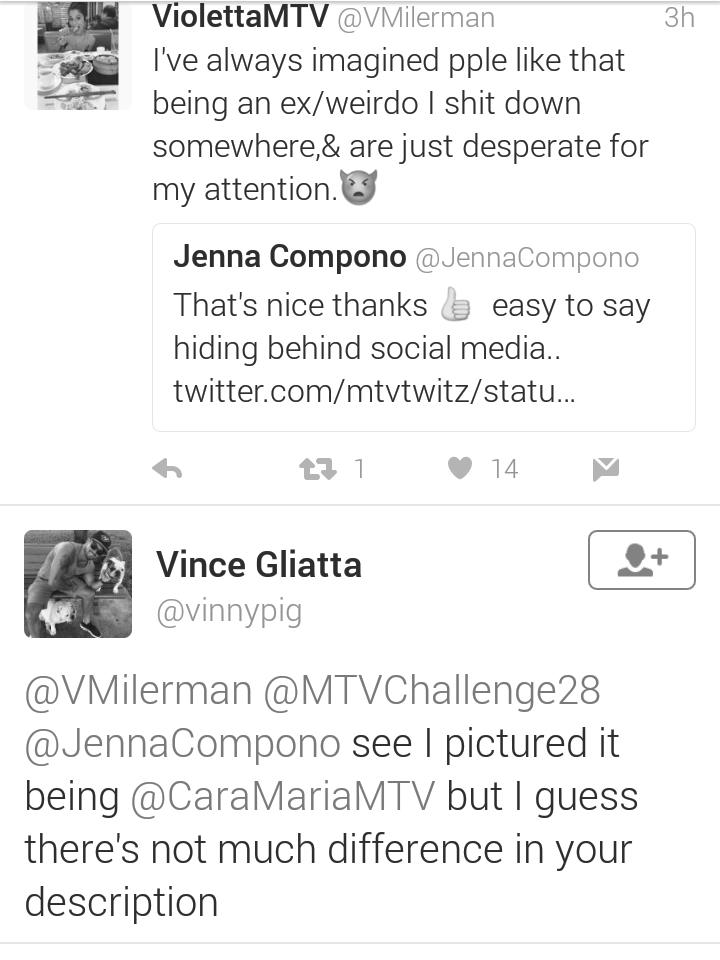Image resolution: width=720 pixels, height=960 pixels.
Task: Open the VioletteMTV display name
Action: pos(241,17)
